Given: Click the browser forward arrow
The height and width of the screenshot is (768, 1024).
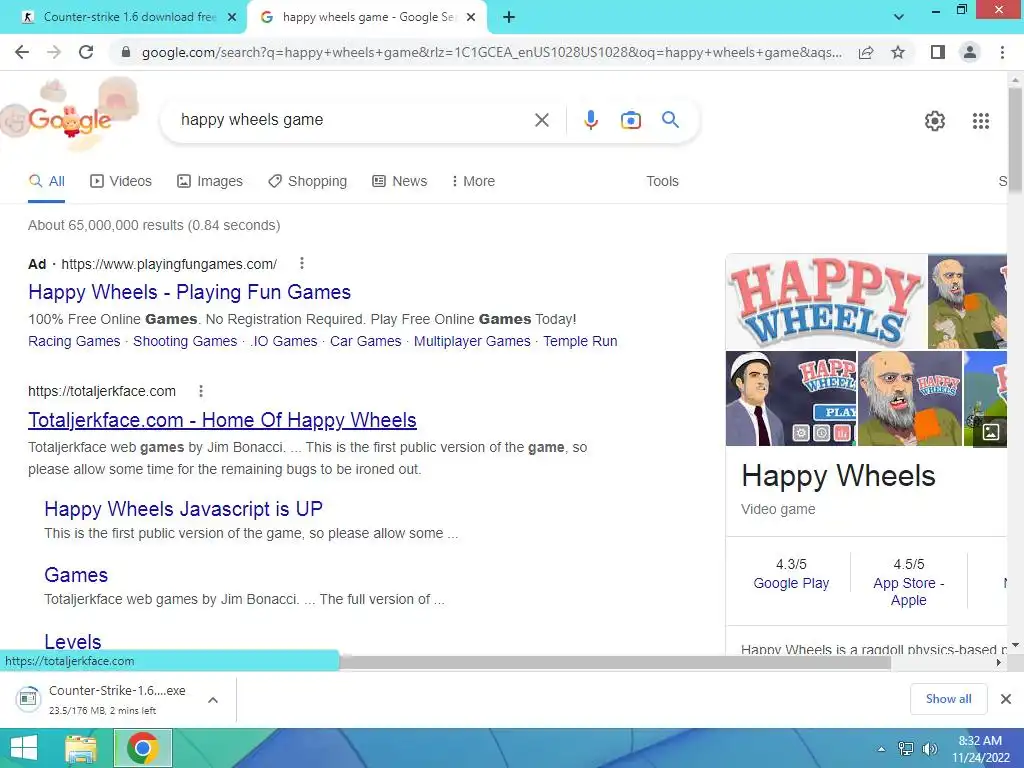Looking at the screenshot, I should tap(54, 52).
